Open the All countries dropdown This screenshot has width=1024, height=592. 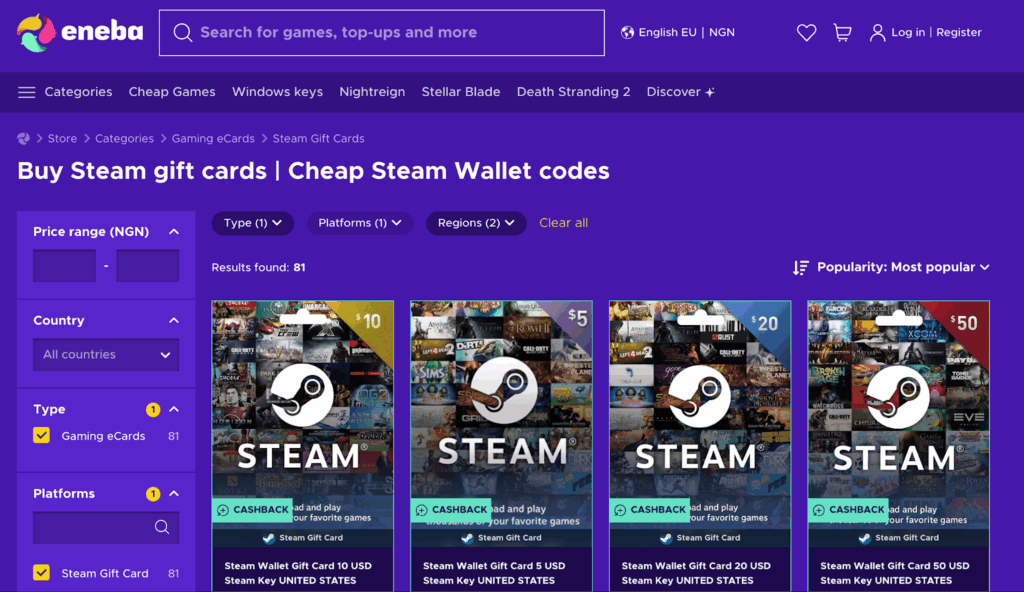pyautogui.click(x=106, y=355)
